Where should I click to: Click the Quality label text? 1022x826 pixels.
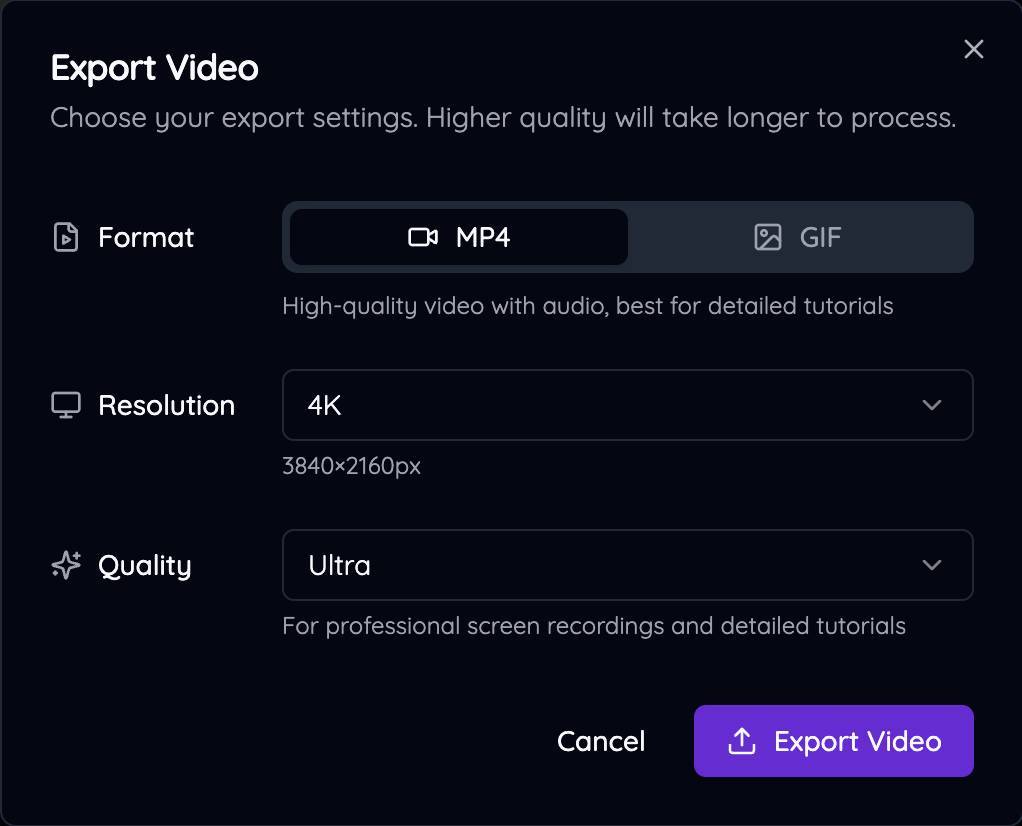pos(144,565)
